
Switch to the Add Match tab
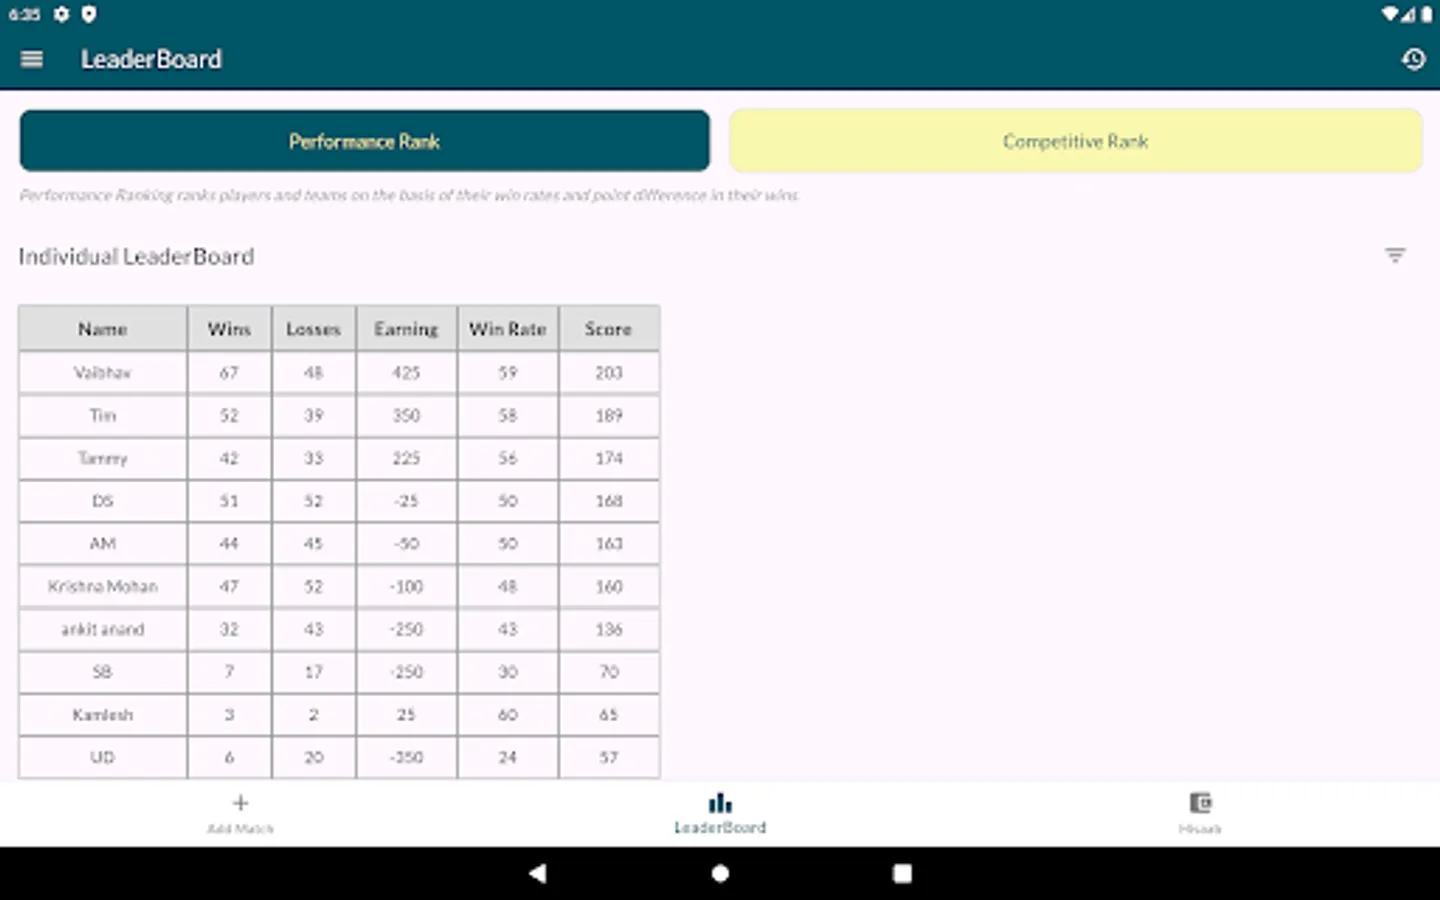241,813
